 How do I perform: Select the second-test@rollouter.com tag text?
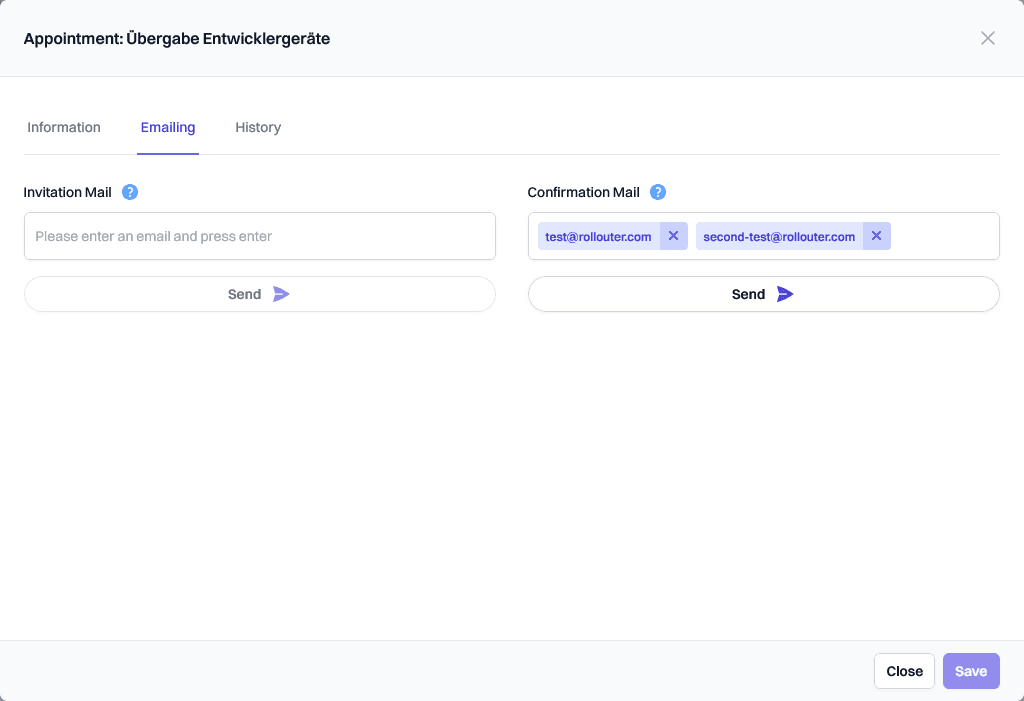[779, 237]
